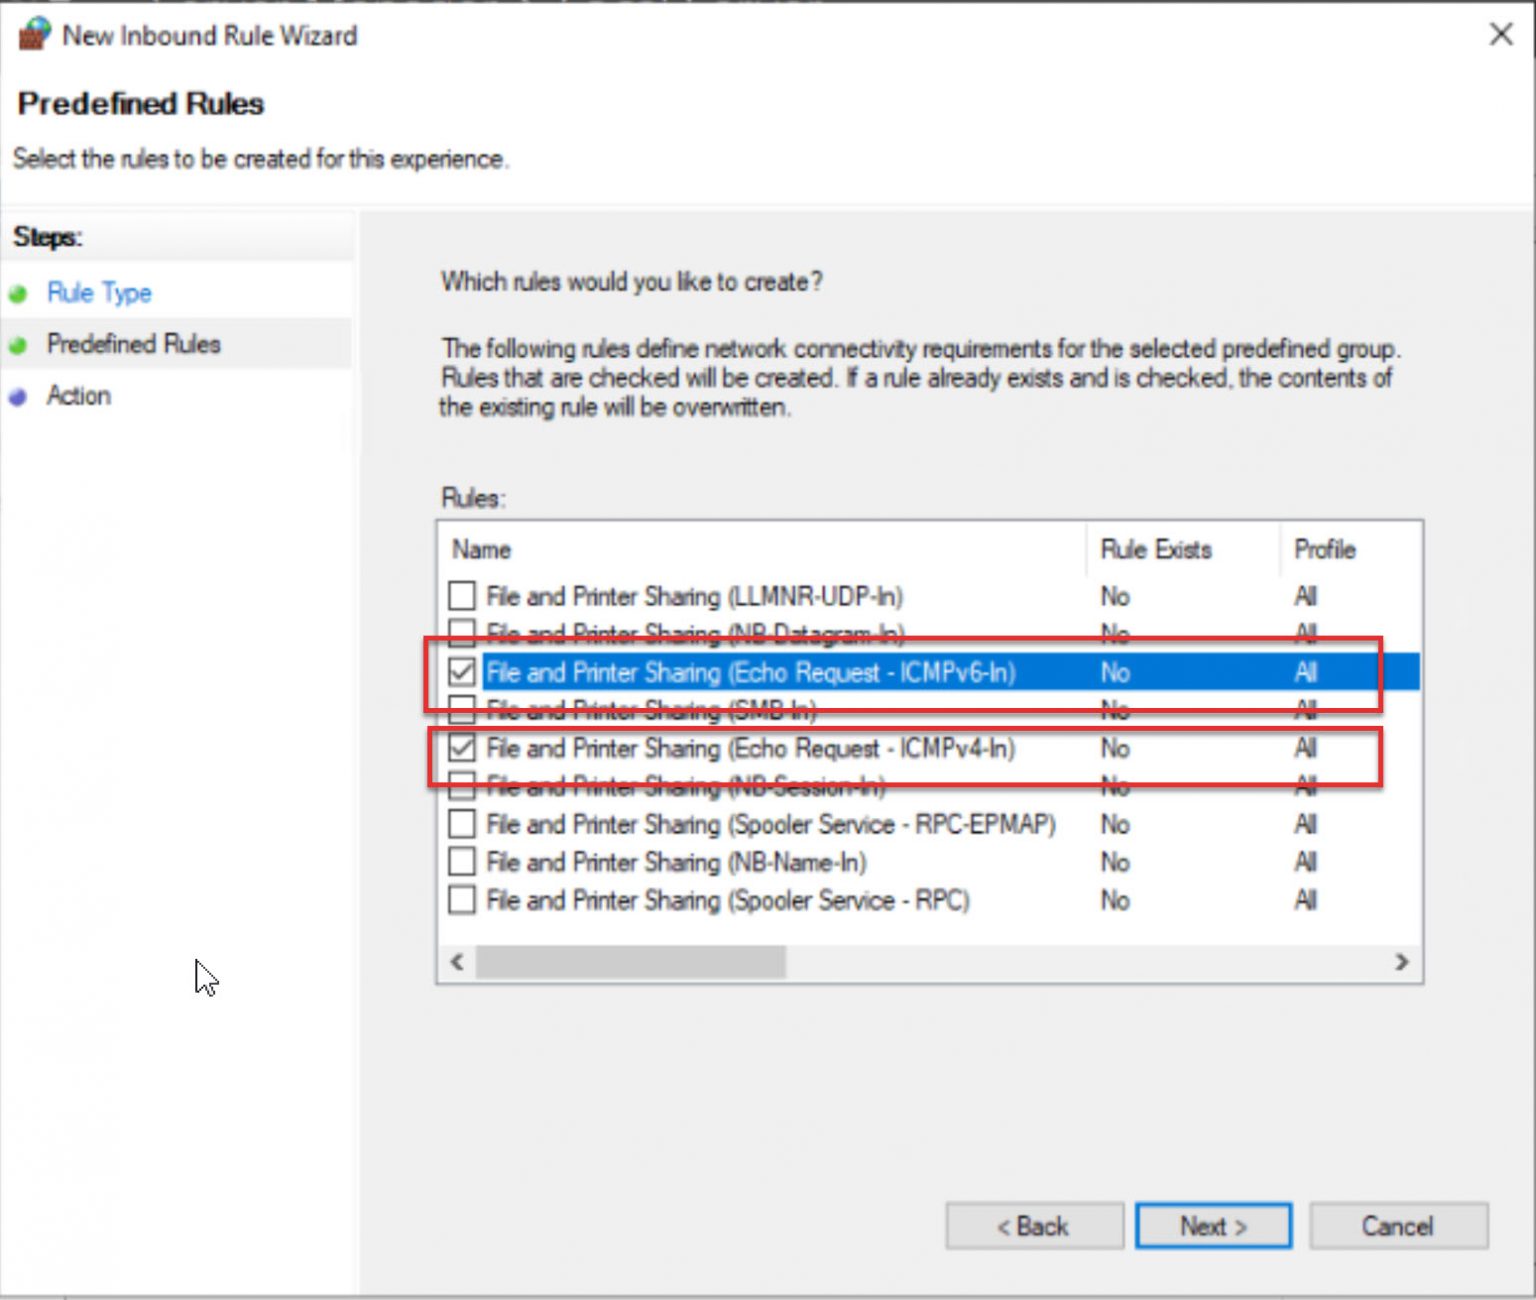Check File and Printer Sharing (NB-Datagram-In)
Screen dimensions: 1536x1300
tap(462, 635)
